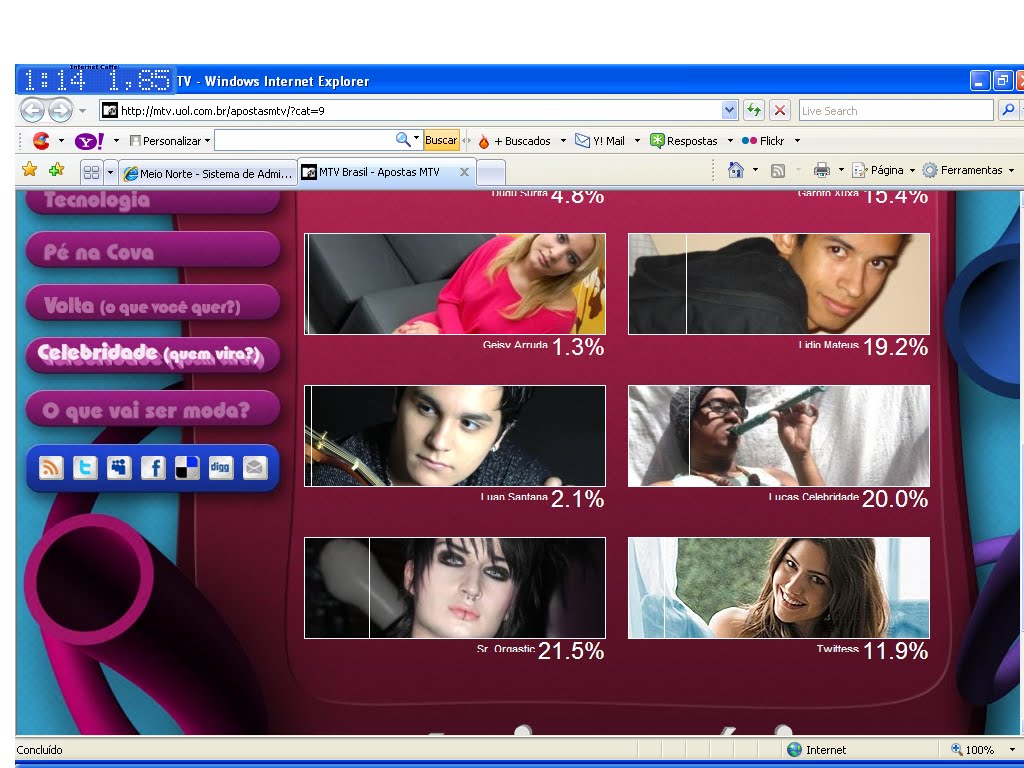This screenshot has width=1024, height=768.
Task: Open the Flickr toolbar button
Action: [763, 140]
